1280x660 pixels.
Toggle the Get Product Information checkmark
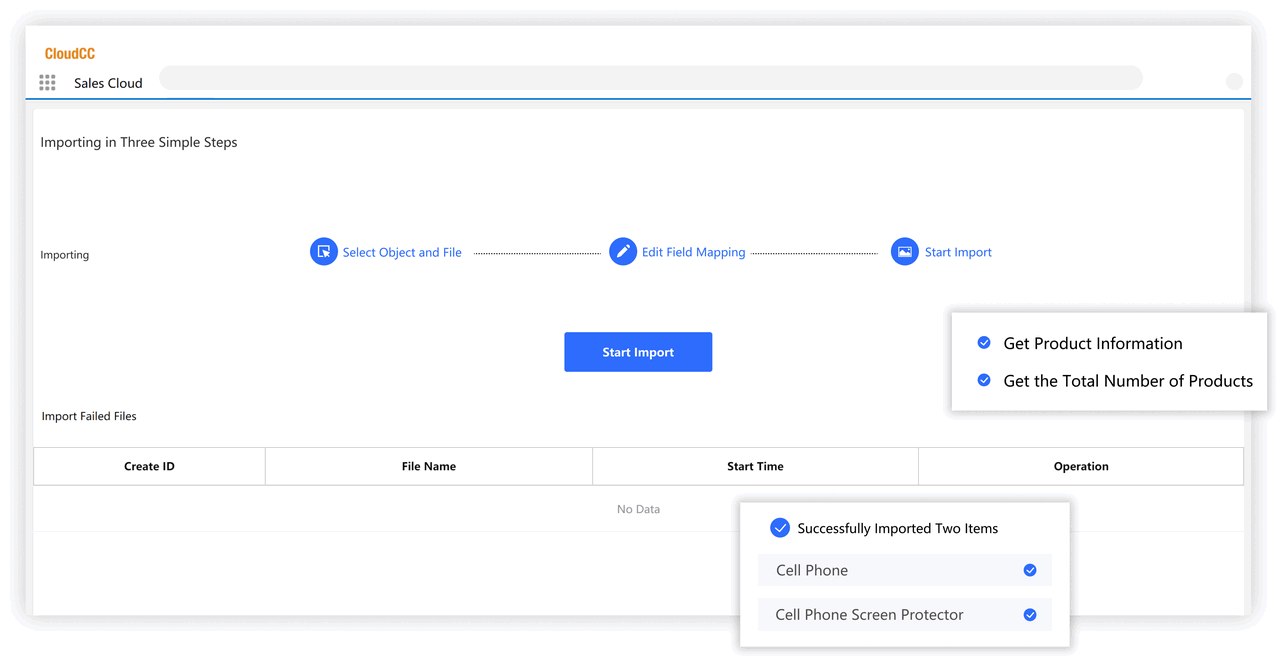tap(984, 343)
